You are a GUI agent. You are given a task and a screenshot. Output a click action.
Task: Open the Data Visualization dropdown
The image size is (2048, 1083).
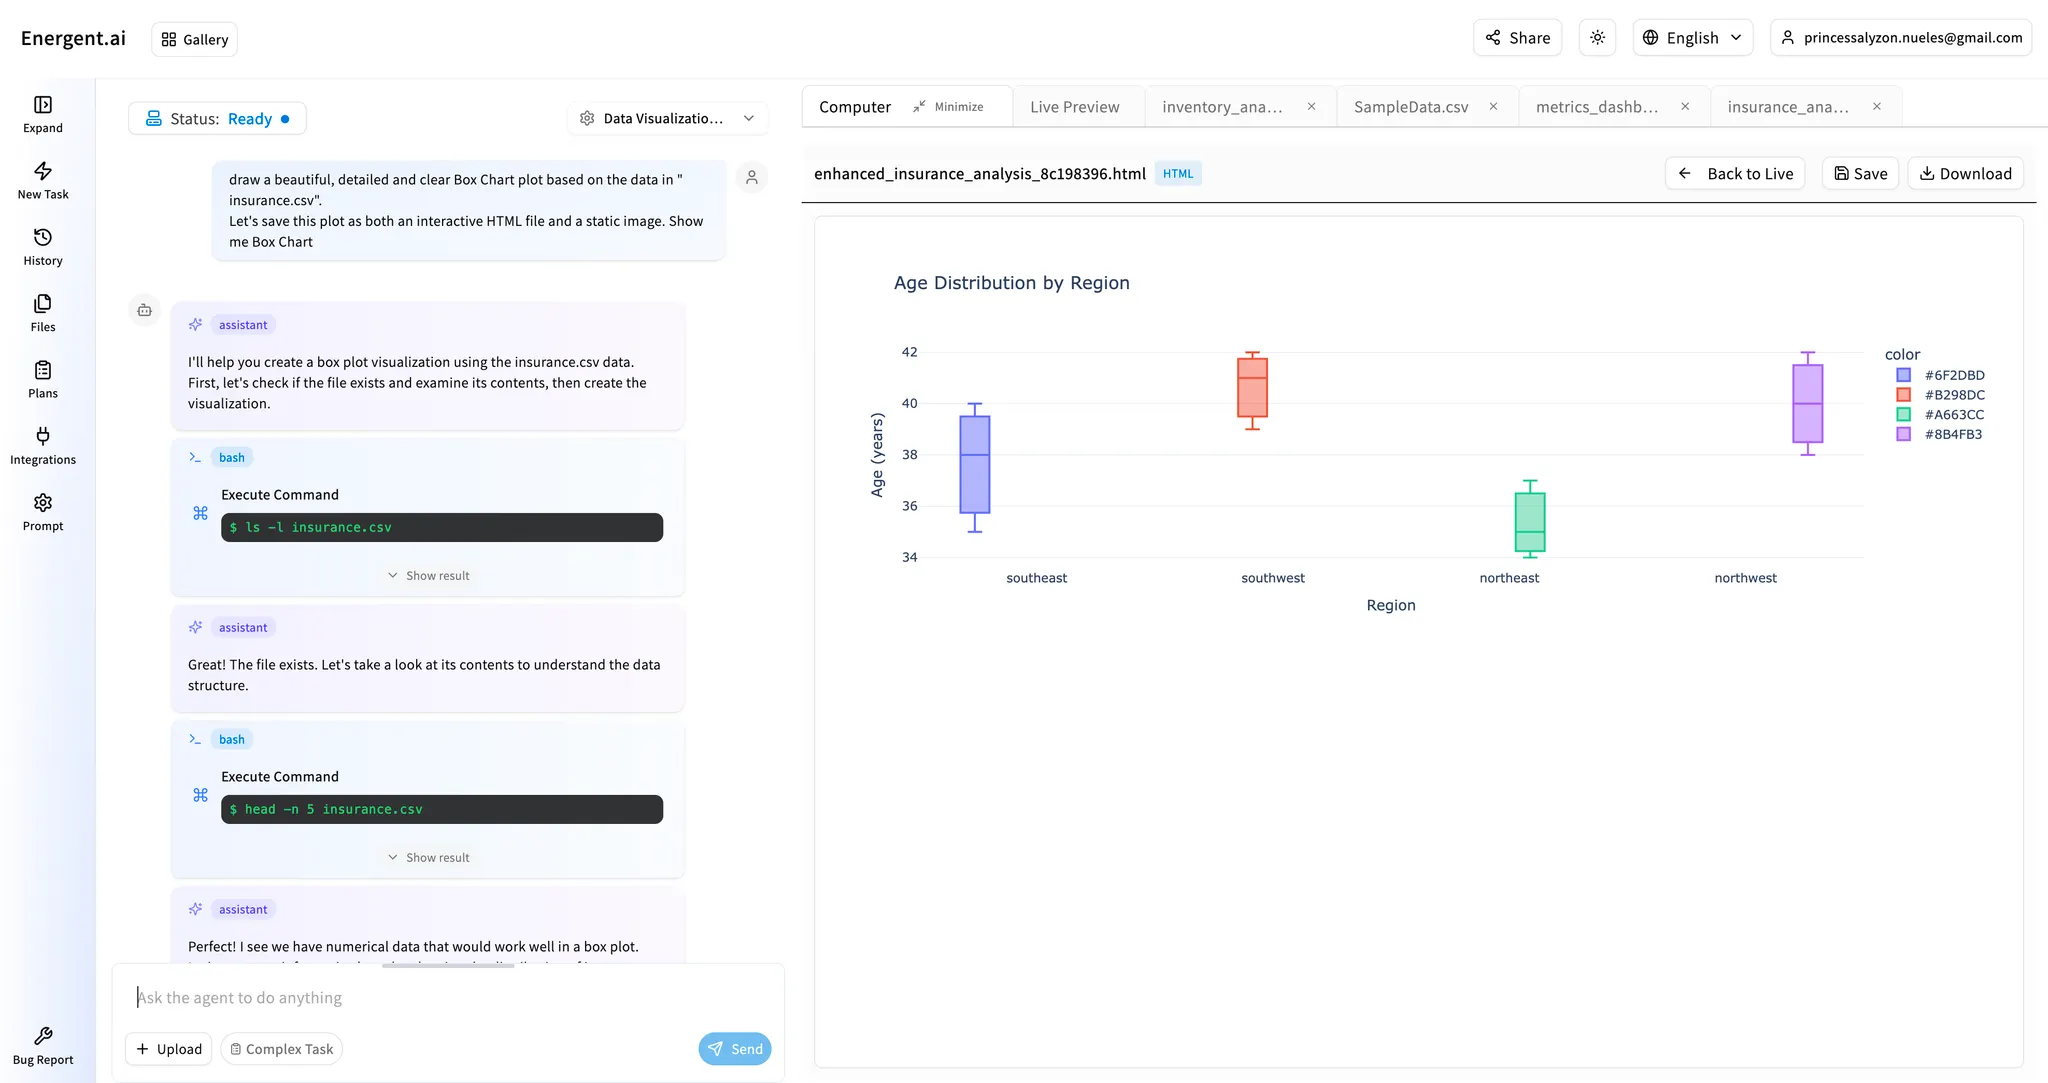click(667, 118)
